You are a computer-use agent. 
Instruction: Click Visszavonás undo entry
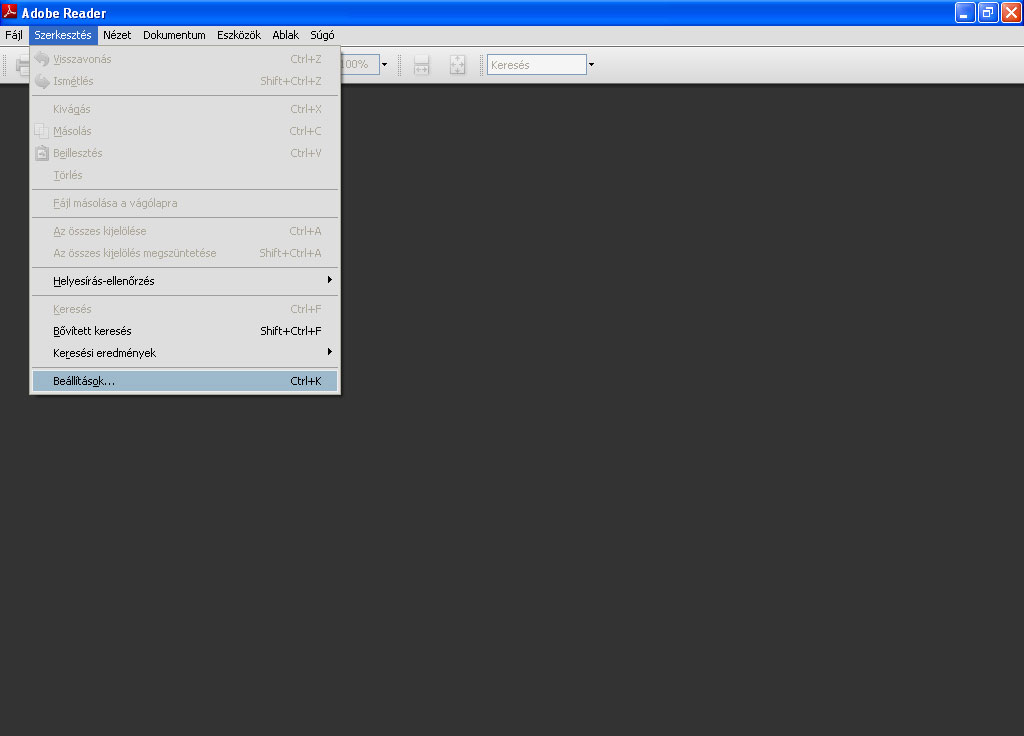coord(185,59)
